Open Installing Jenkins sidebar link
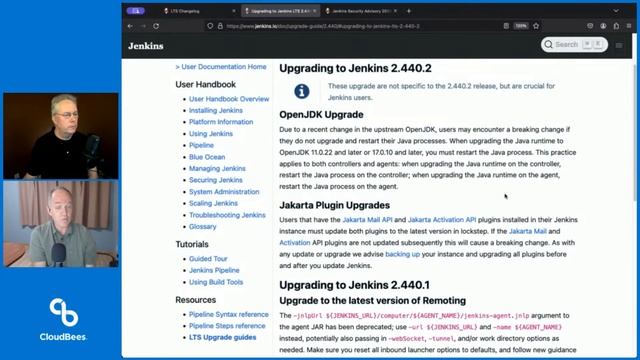The image size is (640, 360). click(216, 110)
